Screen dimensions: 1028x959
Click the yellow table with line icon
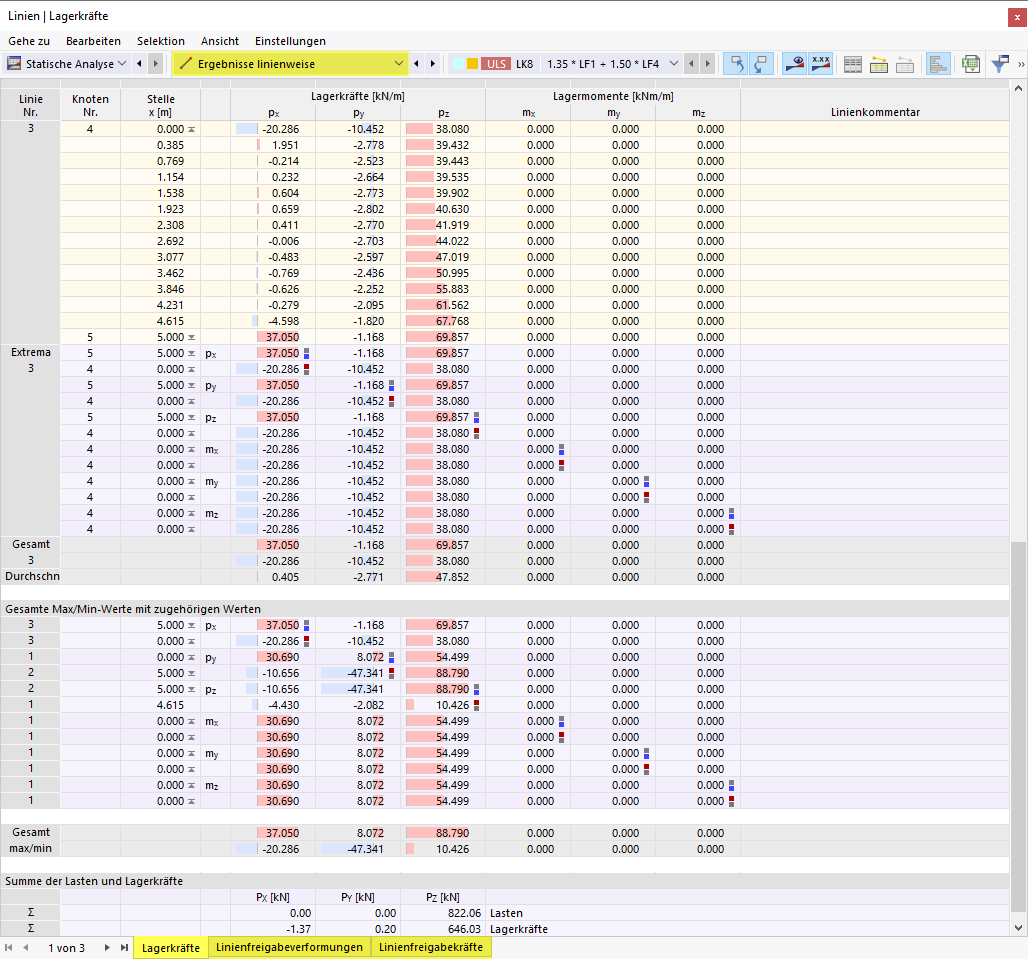(879, 64)
